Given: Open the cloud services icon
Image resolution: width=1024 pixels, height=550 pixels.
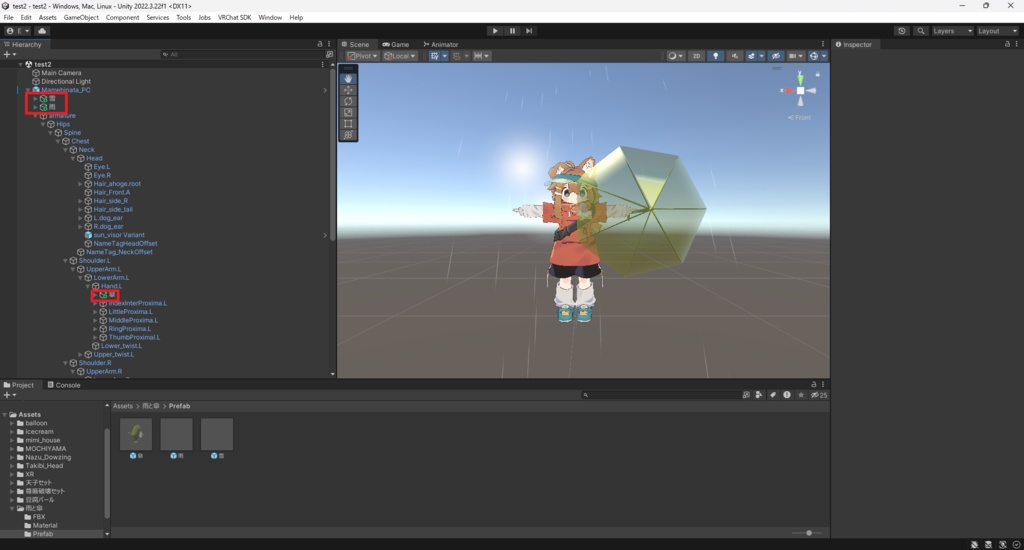Looking at the screenshot, I should [42, 31].
